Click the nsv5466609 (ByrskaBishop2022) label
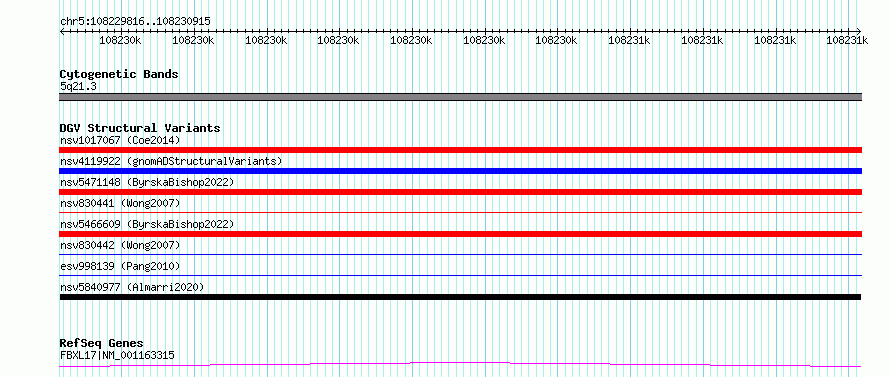 [146, 224]
